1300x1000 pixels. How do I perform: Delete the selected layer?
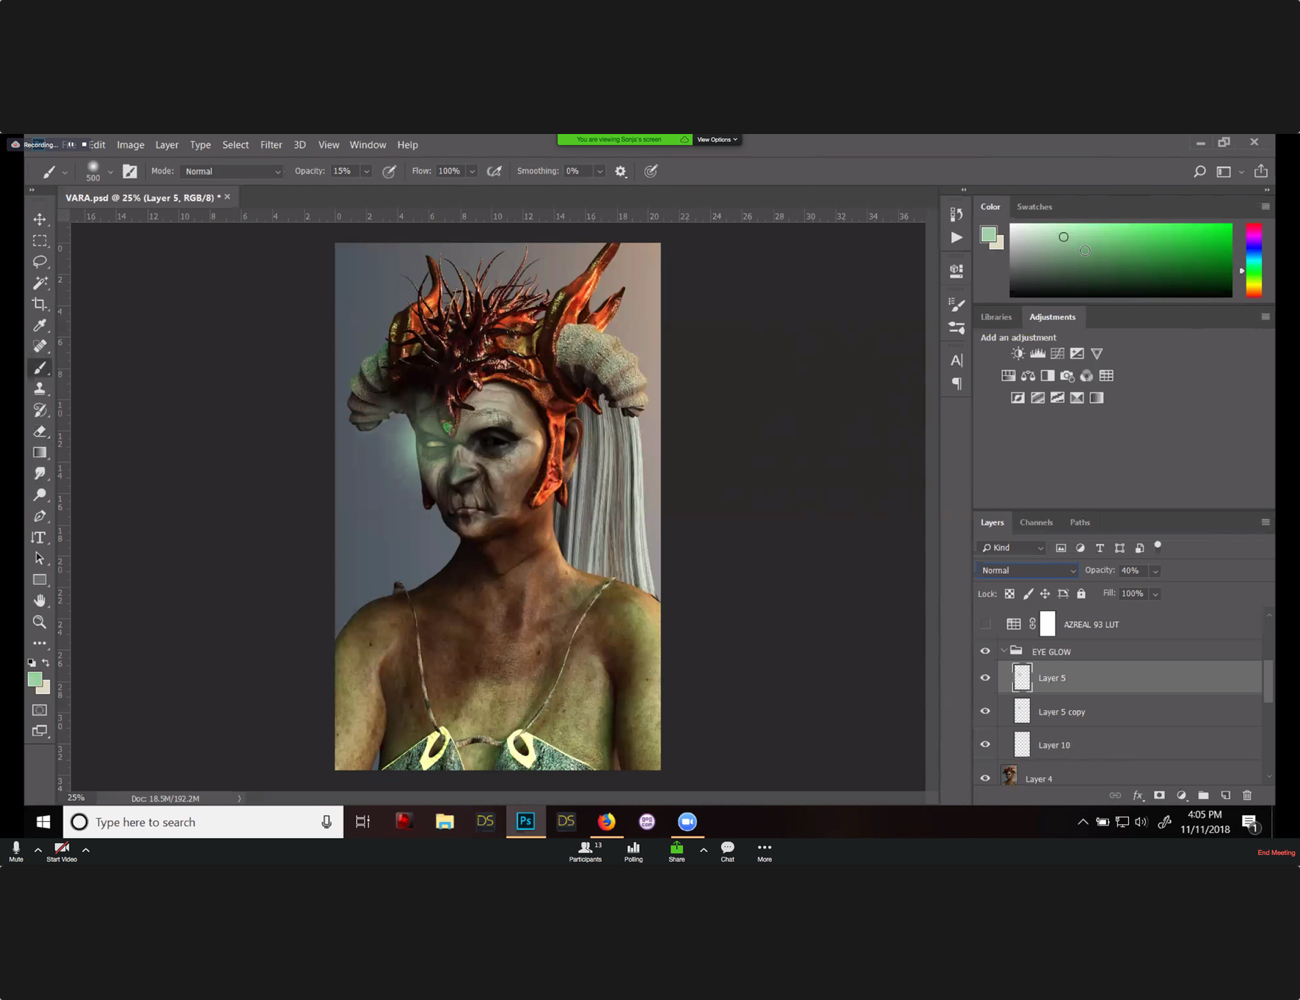pos(1247,795)
